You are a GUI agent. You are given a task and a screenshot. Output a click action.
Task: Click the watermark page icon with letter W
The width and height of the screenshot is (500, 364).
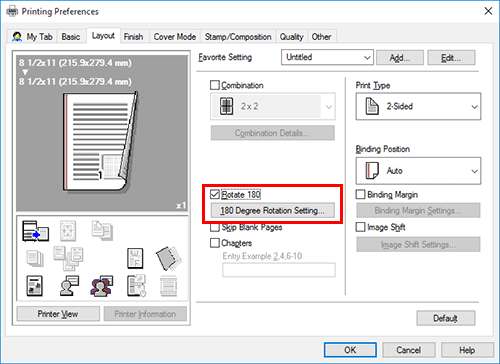coord(135,258)
